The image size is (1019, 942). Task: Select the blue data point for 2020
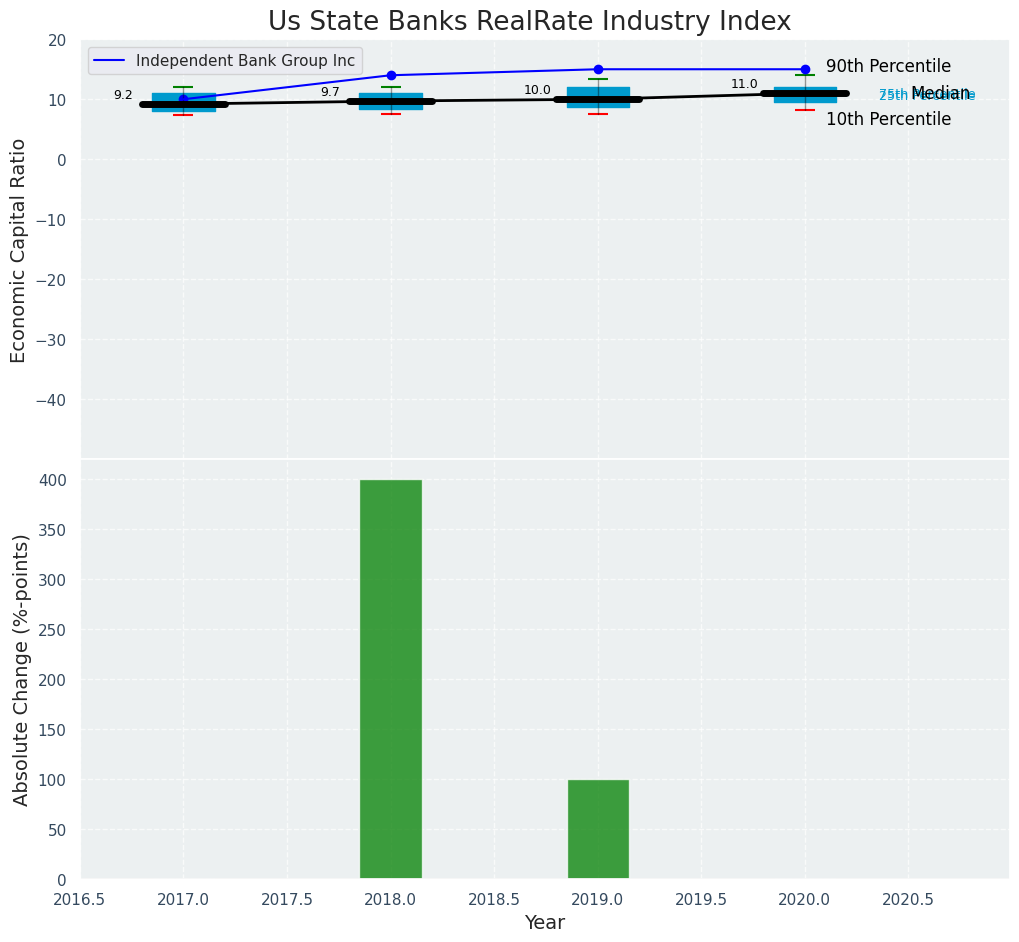tap(805, 69)
